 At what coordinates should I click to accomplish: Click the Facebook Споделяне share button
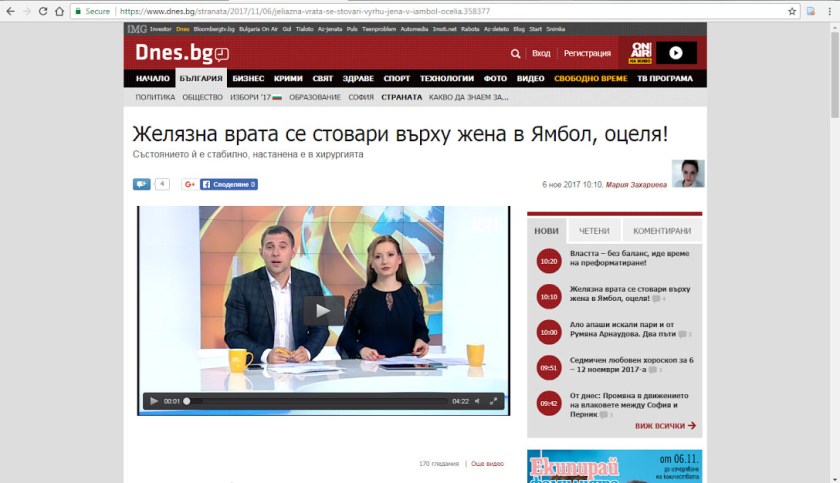pos(229,184)
